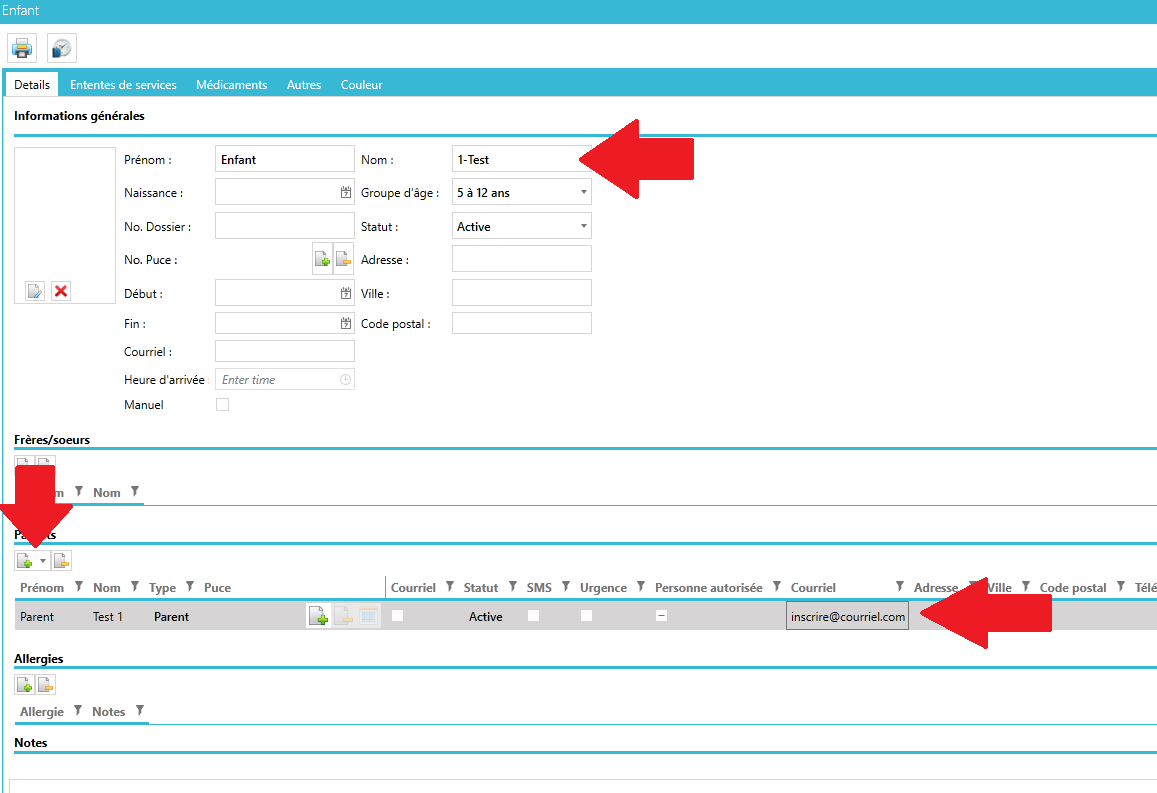The width and height of the screenshot is (1157, 793).
Task: Expand the Statut dropdown
Action: [583, 226]
